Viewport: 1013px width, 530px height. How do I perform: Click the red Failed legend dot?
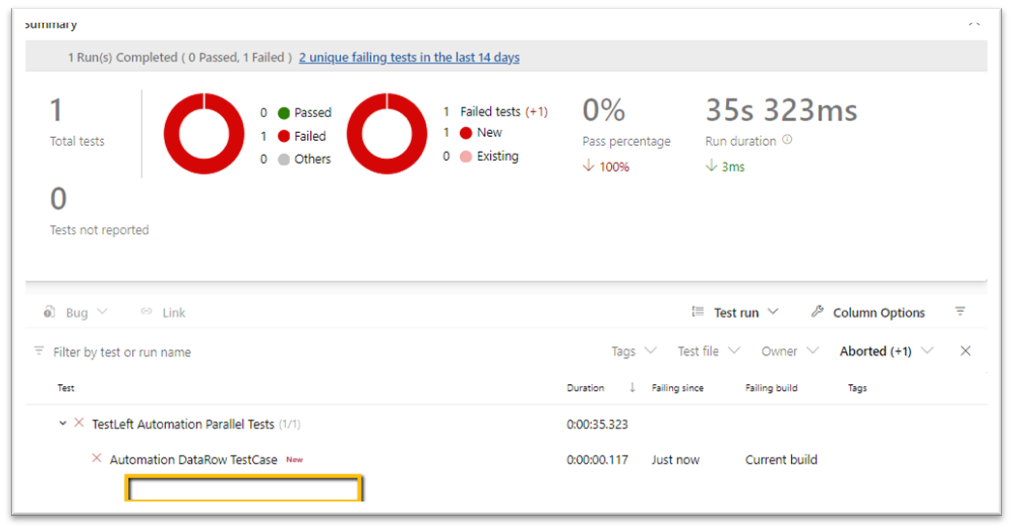coord(284,136)
